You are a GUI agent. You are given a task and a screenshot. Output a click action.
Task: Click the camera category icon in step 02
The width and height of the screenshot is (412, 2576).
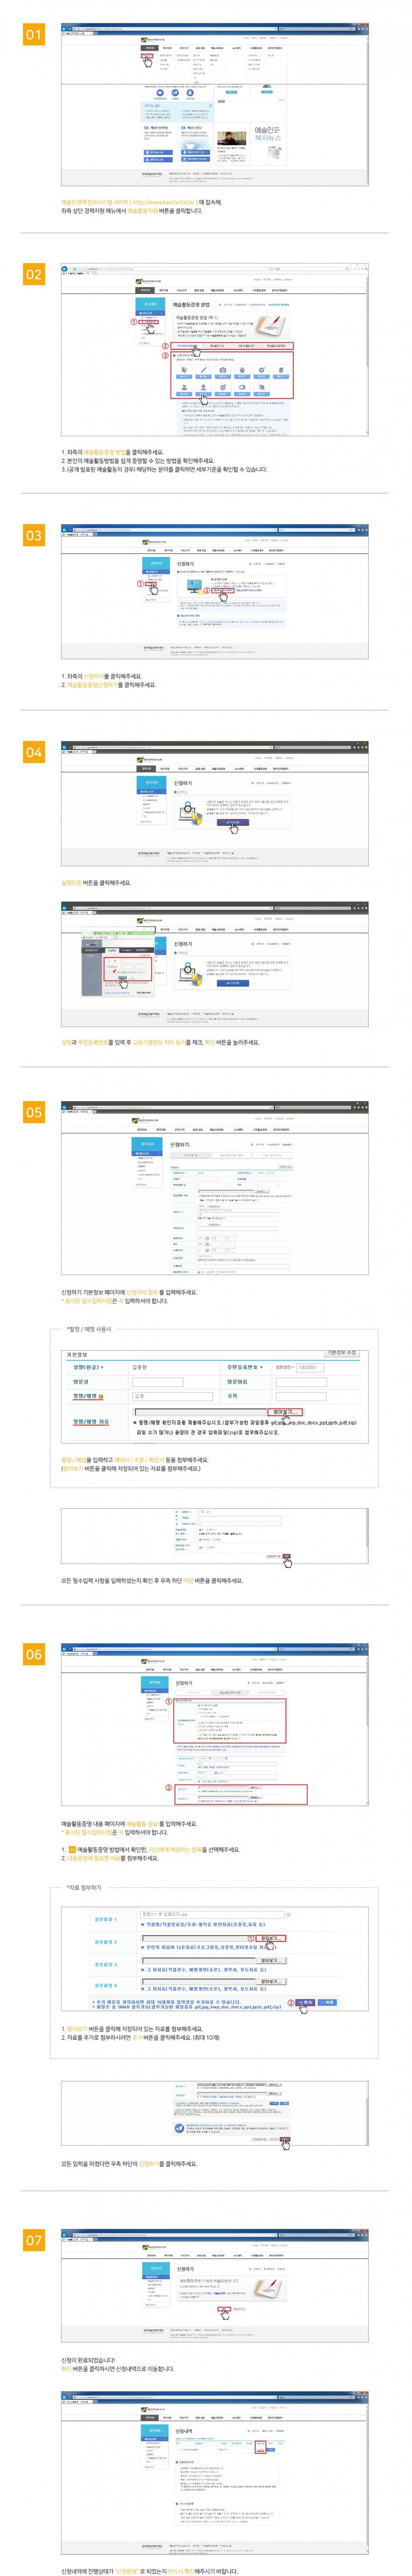tap(223, 370)
